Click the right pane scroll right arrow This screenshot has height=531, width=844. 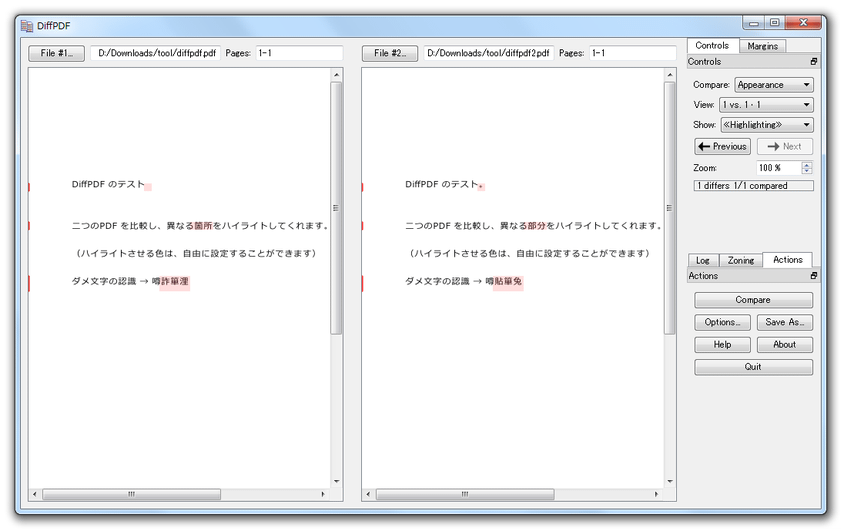click(x=656, y=494)
